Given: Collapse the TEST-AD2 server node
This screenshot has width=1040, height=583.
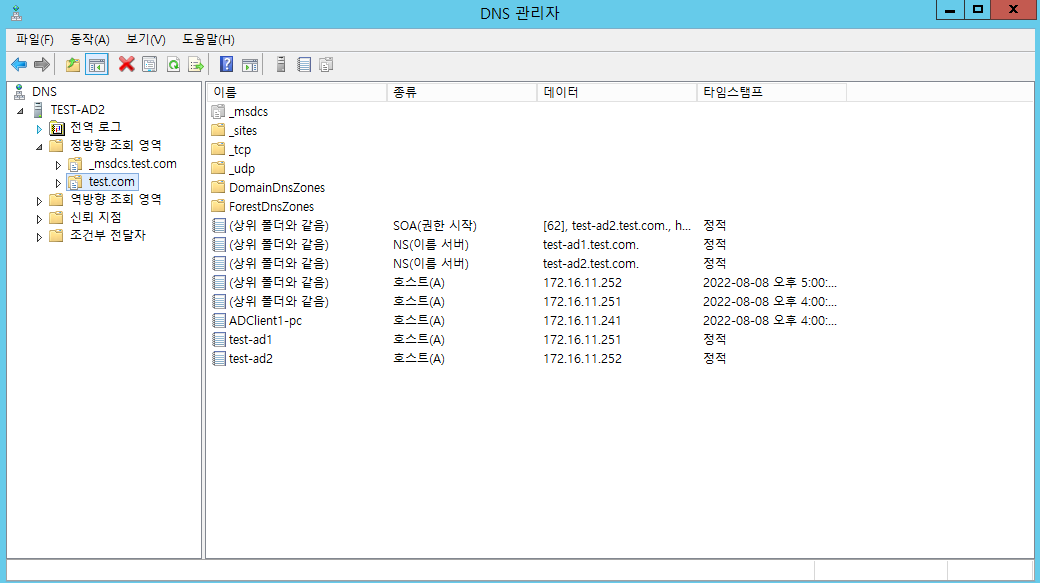Looking at the screenshot, I should (x=21, y=111).
